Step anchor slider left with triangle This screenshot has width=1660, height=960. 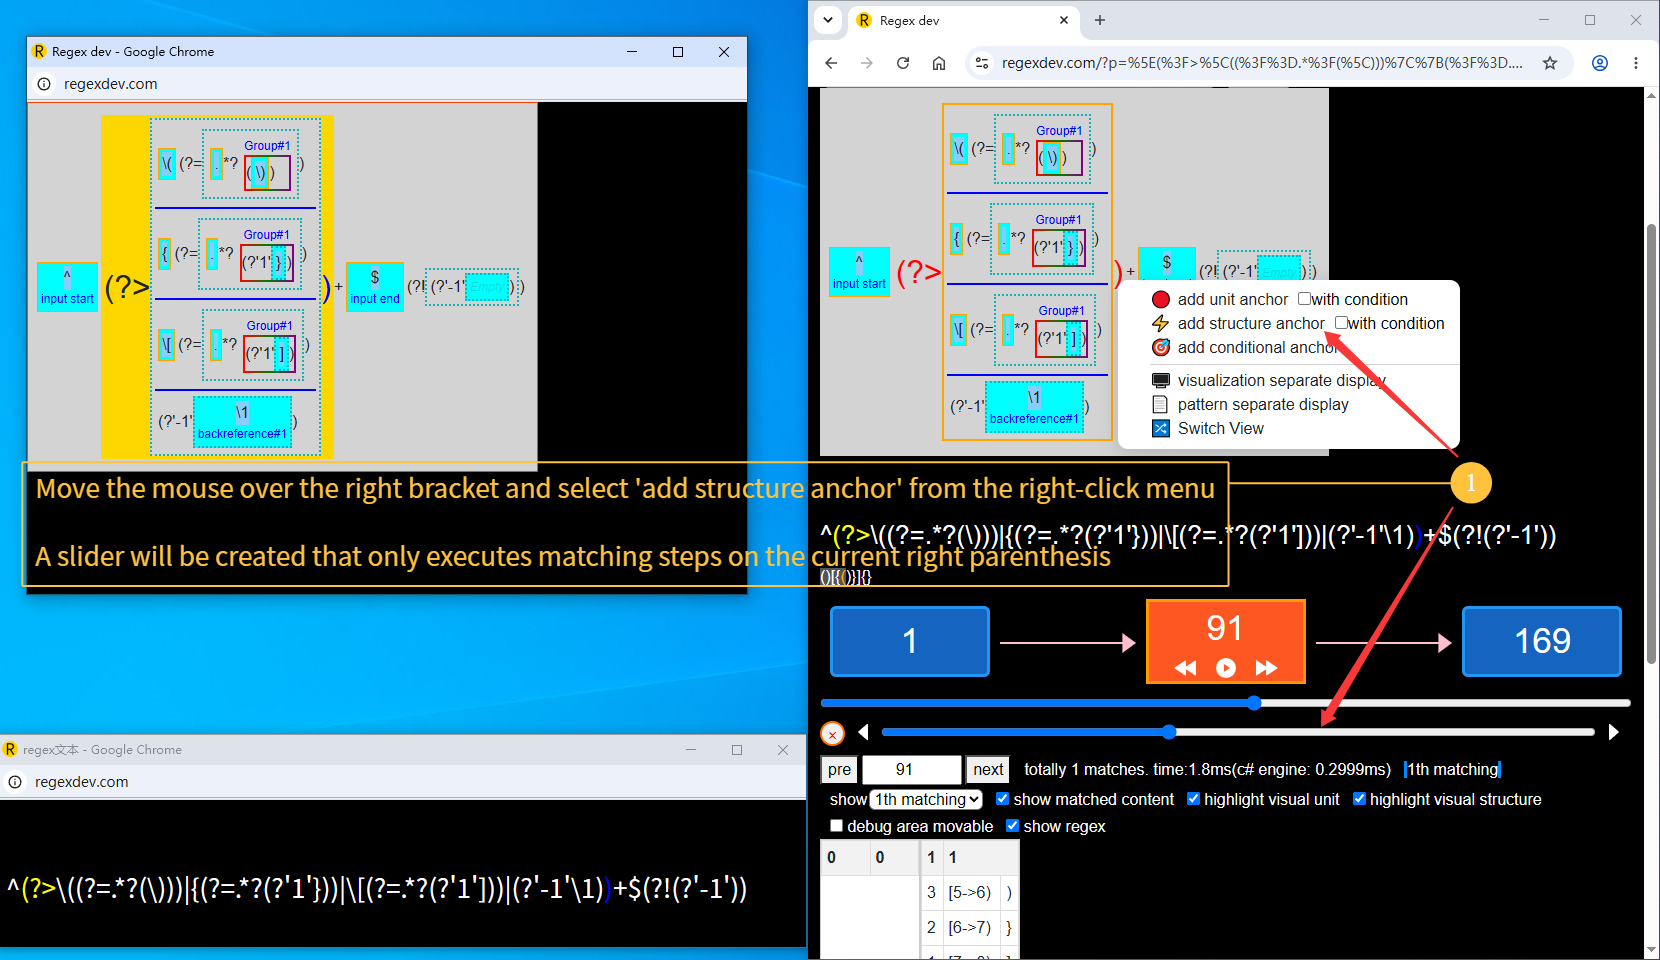863,732
